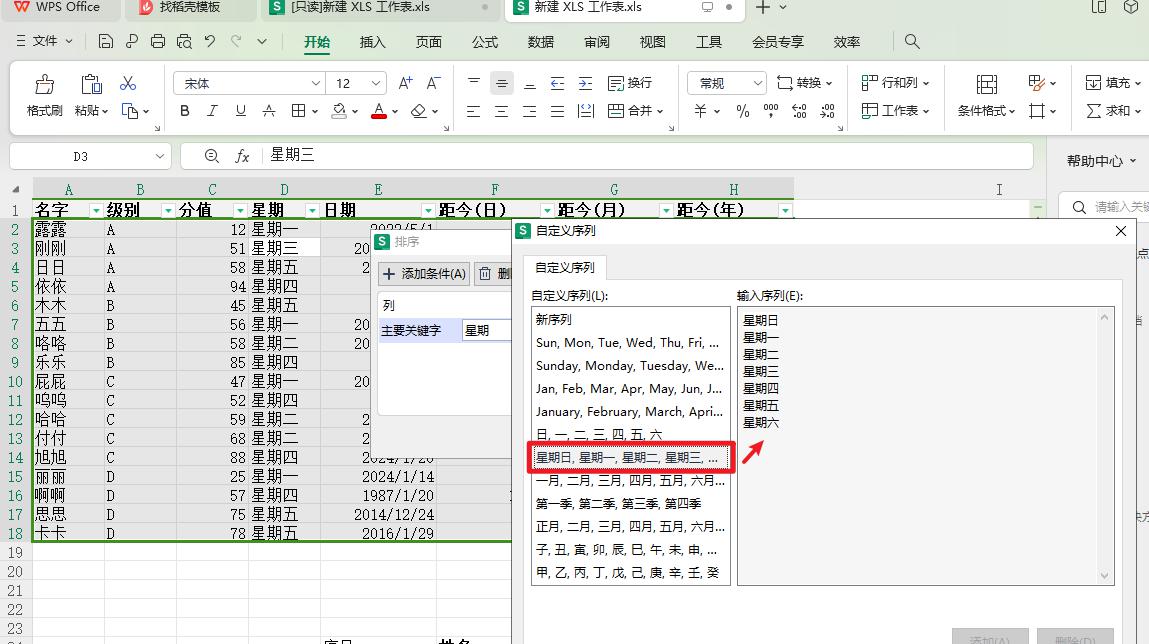Click the Clear eraser icon

point(418,111)
